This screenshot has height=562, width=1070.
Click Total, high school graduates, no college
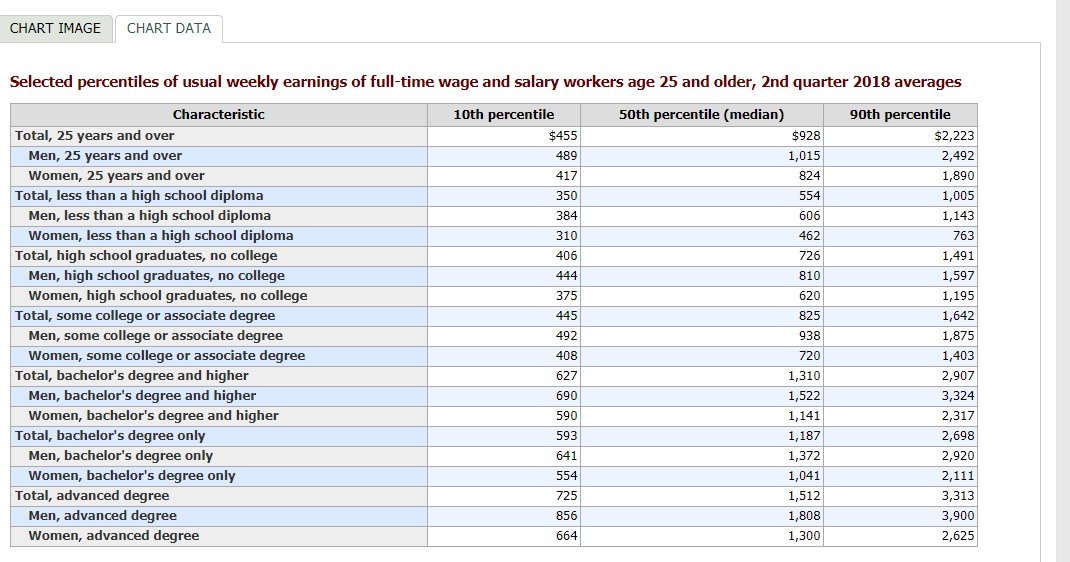click(x=146, y=256)
